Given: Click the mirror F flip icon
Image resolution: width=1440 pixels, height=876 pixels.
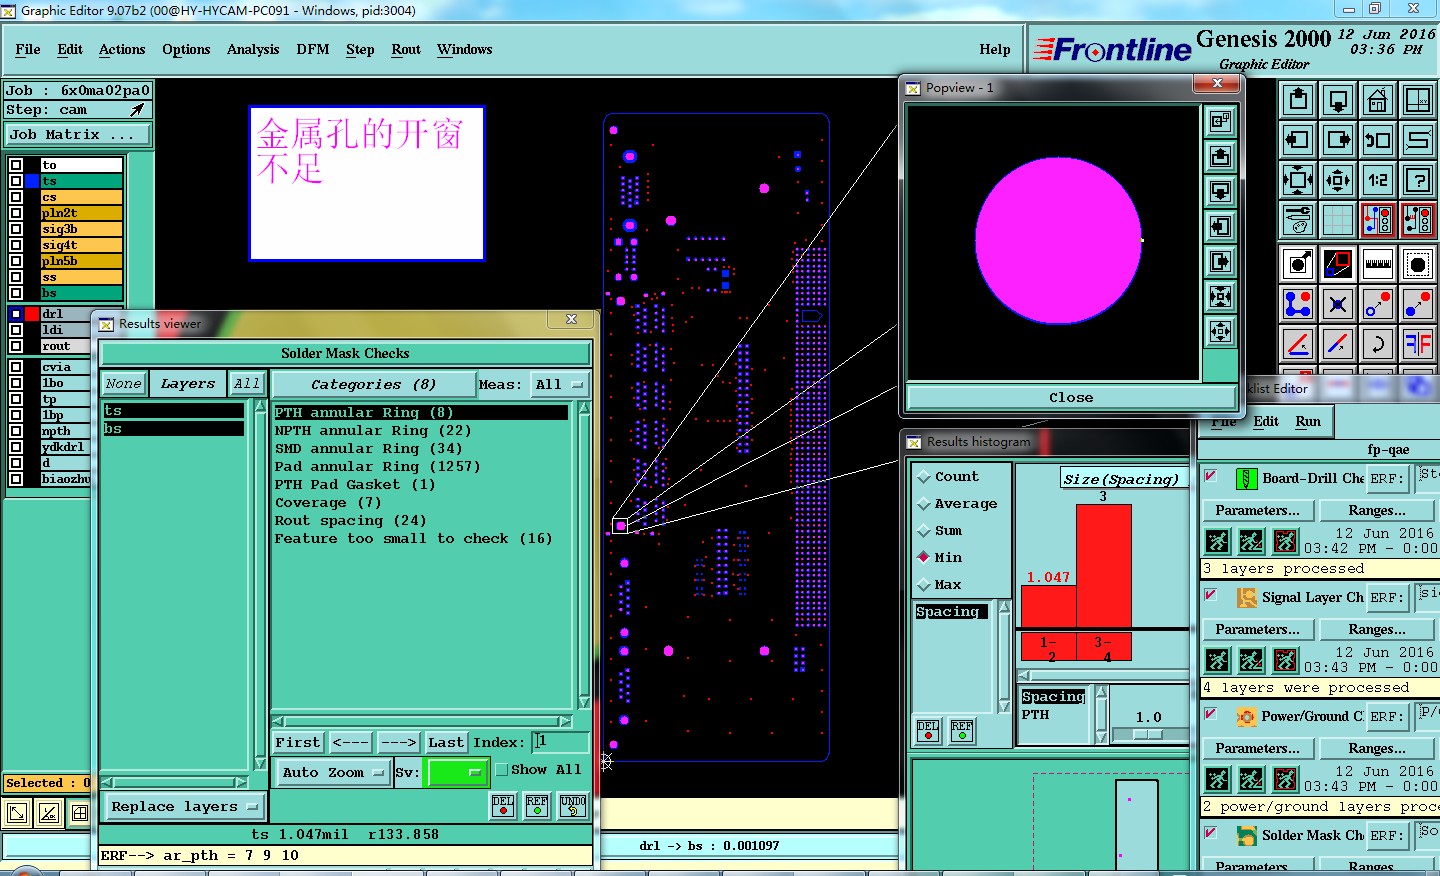Looking at the screenshot, I should [x=1418, y=344].
